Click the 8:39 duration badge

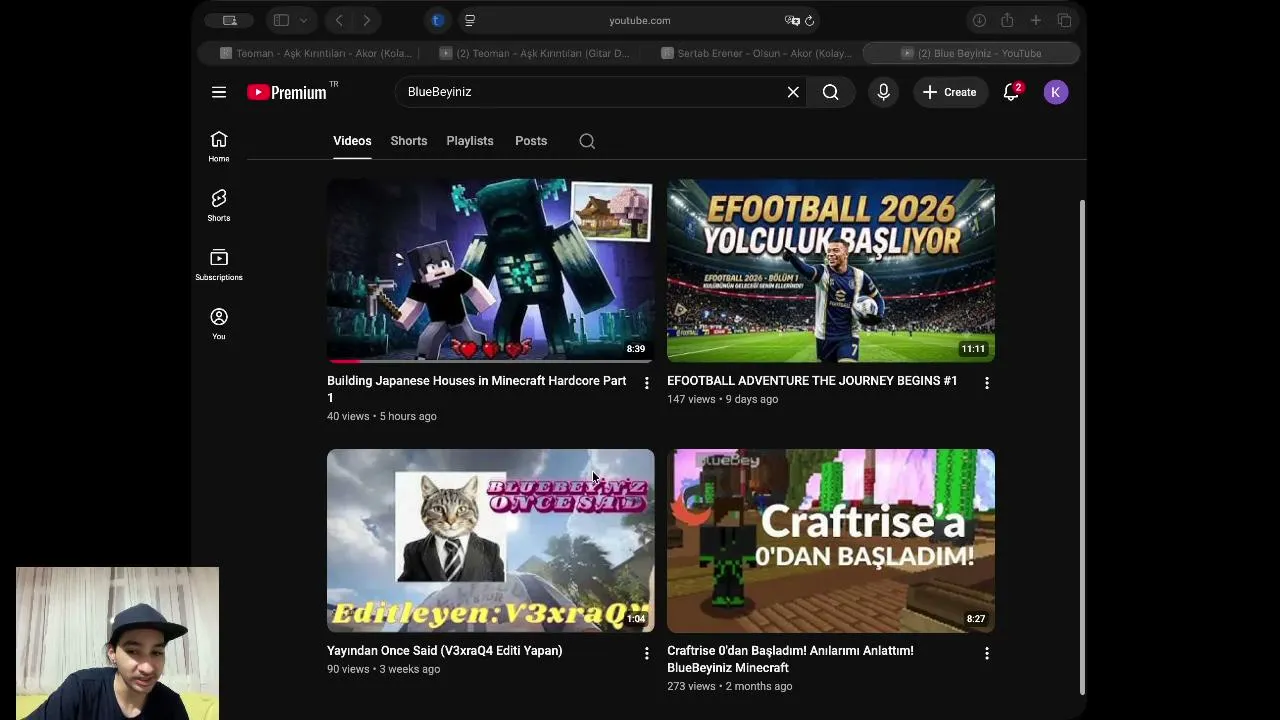point(636,349)
